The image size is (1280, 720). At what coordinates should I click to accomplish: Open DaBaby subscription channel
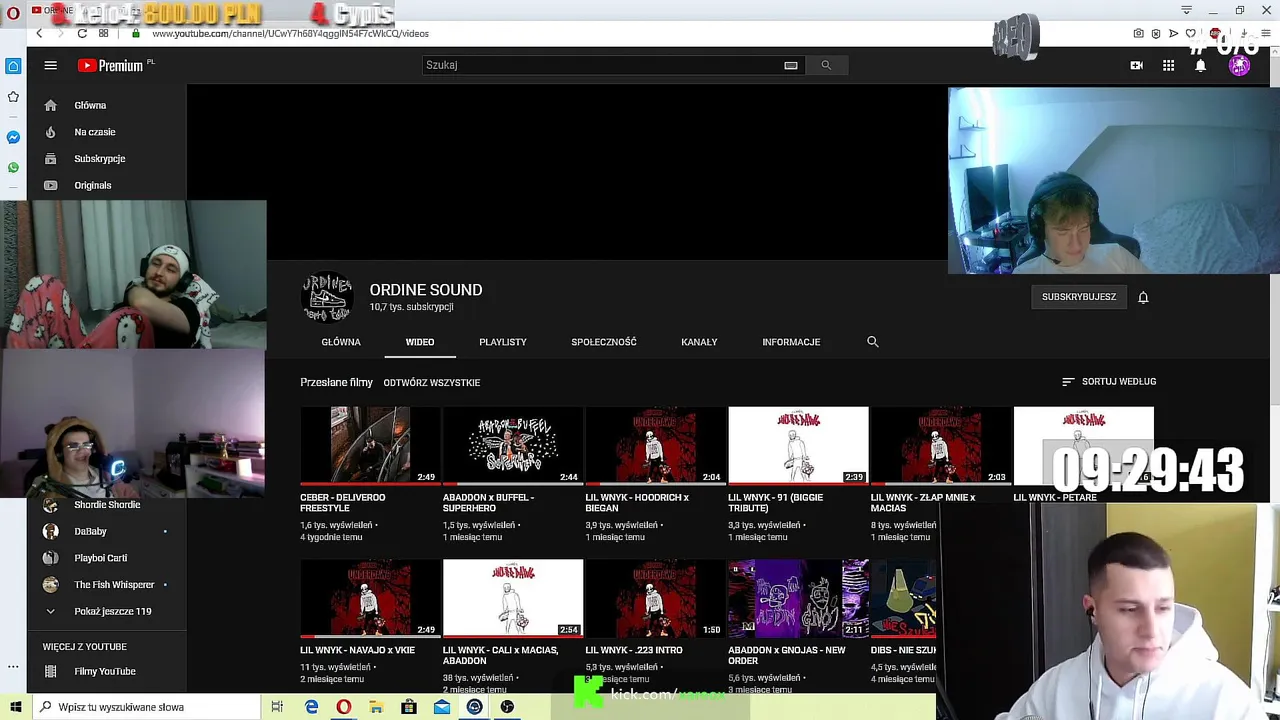click(x=106, y=531)
